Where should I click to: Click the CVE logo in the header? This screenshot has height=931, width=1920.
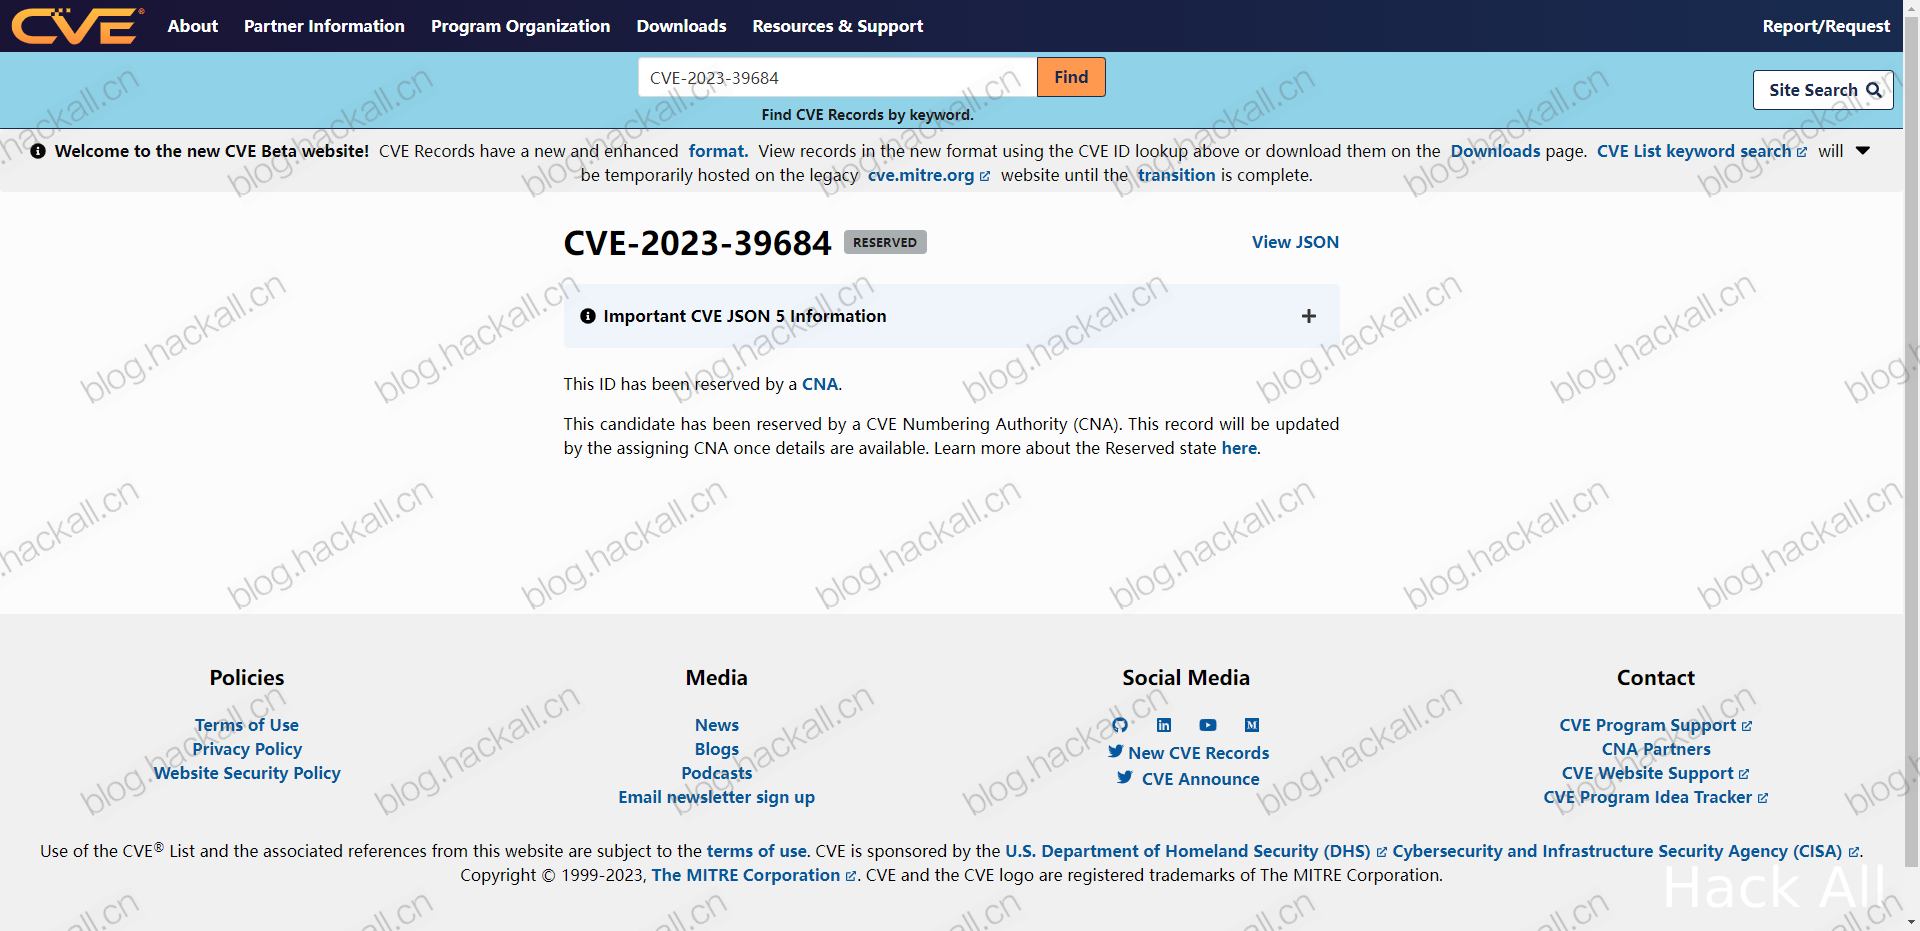coord(77,26)
